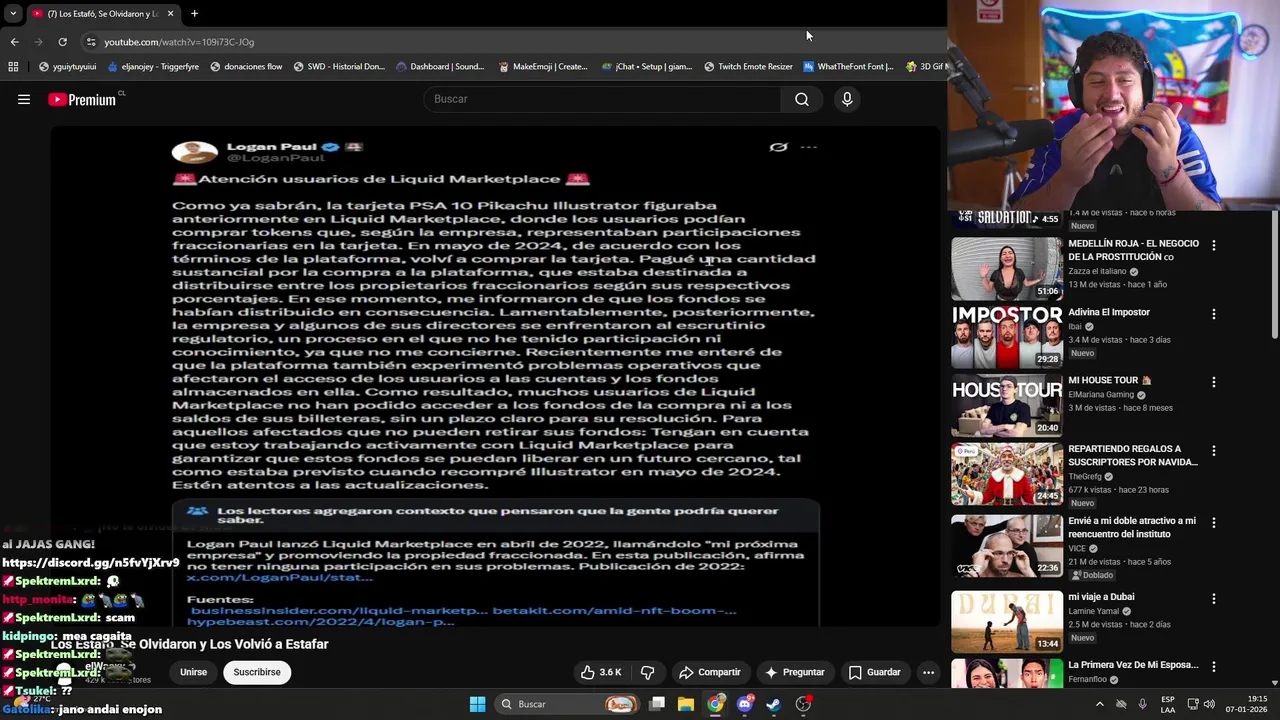Open the MEDELLÍN ROJA video thumbnail
This screenshot has height=720, width=1280.
(x=1007, y=268)
